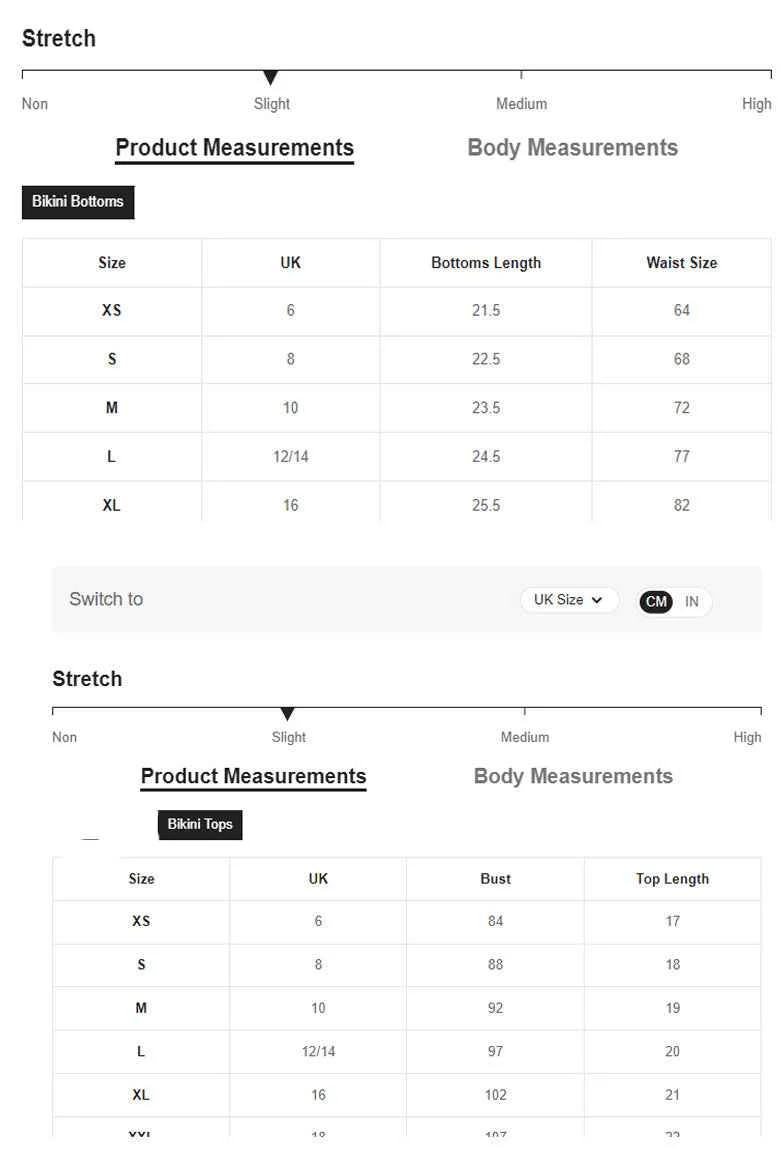
Task: Select upper Product Measurements tab
Action: pyautogui.click(x=235, y=147)
